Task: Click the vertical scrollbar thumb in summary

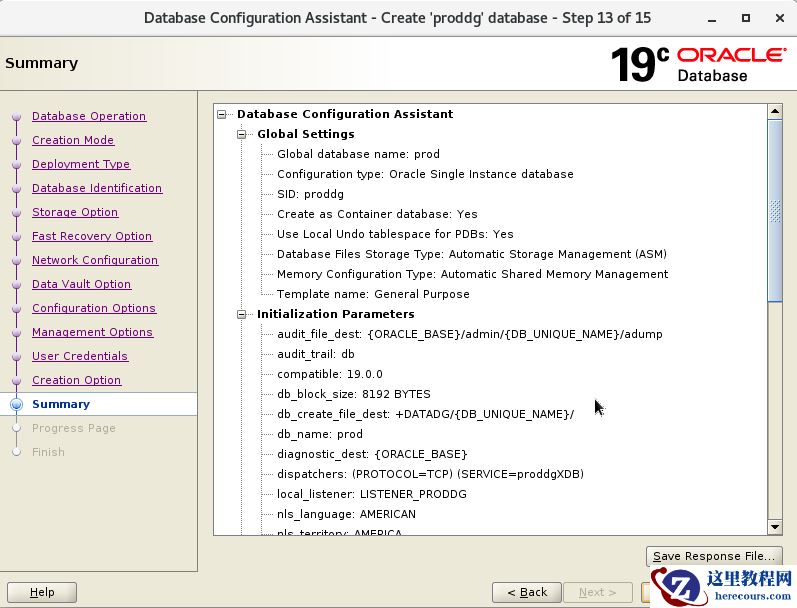Action: pyautogui.click(x=775, y=210)
